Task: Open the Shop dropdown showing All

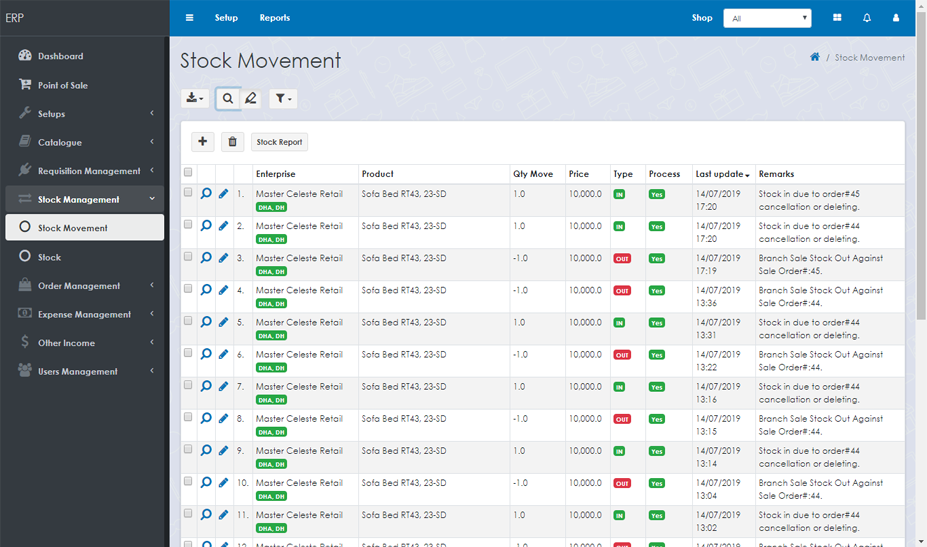Action: [x=767, y=18]
